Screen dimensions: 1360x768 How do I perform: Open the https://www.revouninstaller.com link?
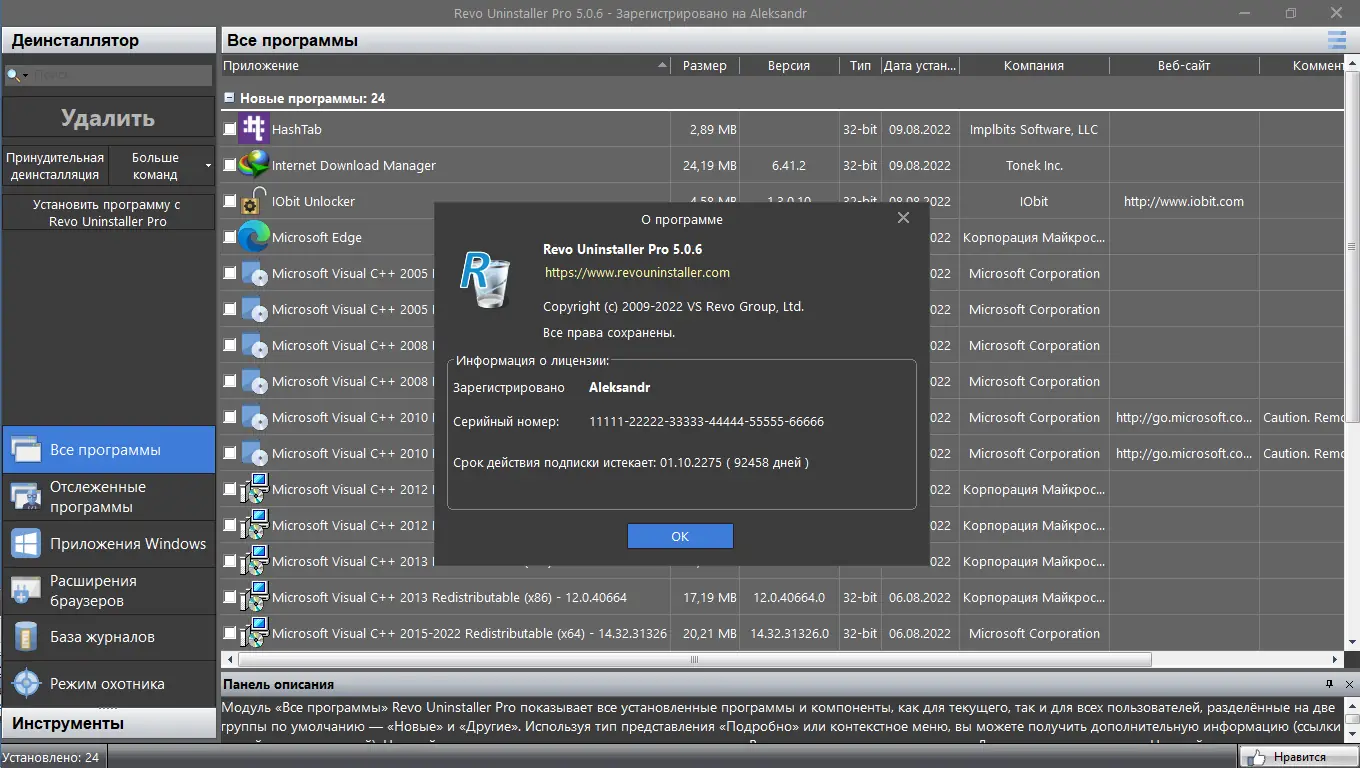(637, 272)
